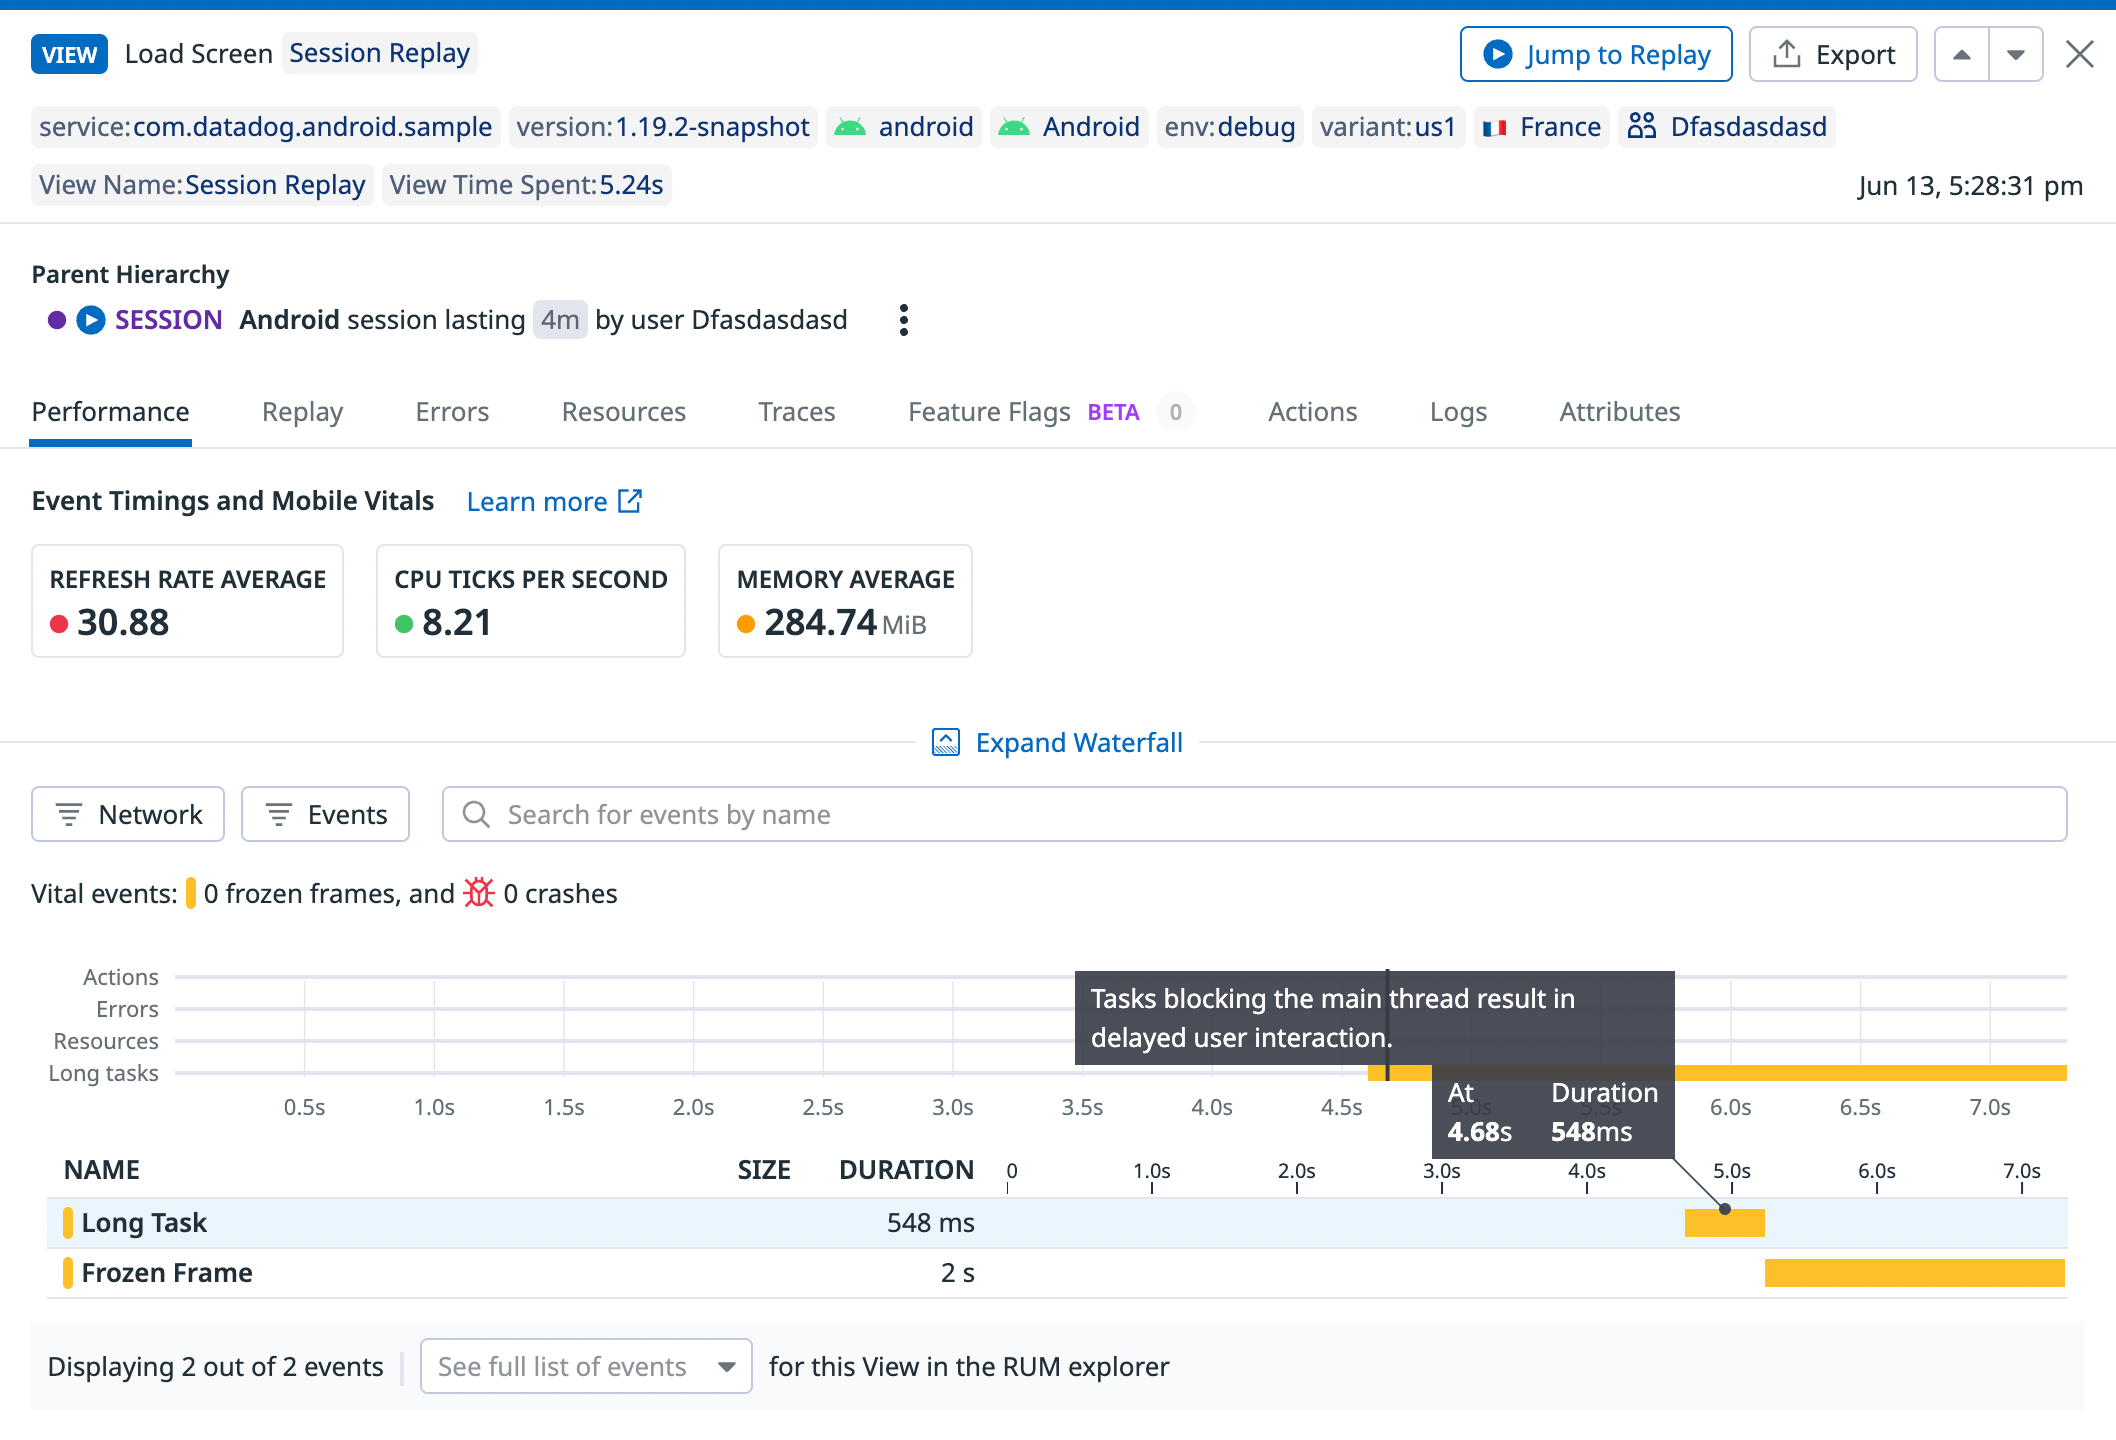Select the Events filter icon
The image size is (2116, 1440).
coord(278,814)
